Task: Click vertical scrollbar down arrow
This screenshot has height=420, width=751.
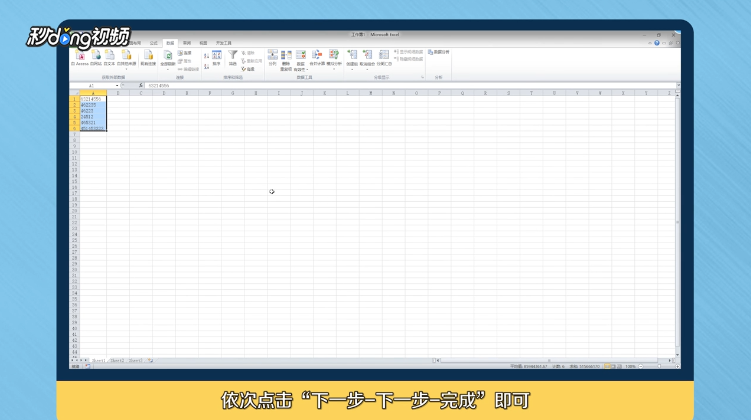Action: pyautogui.click(x=678, y=355)
